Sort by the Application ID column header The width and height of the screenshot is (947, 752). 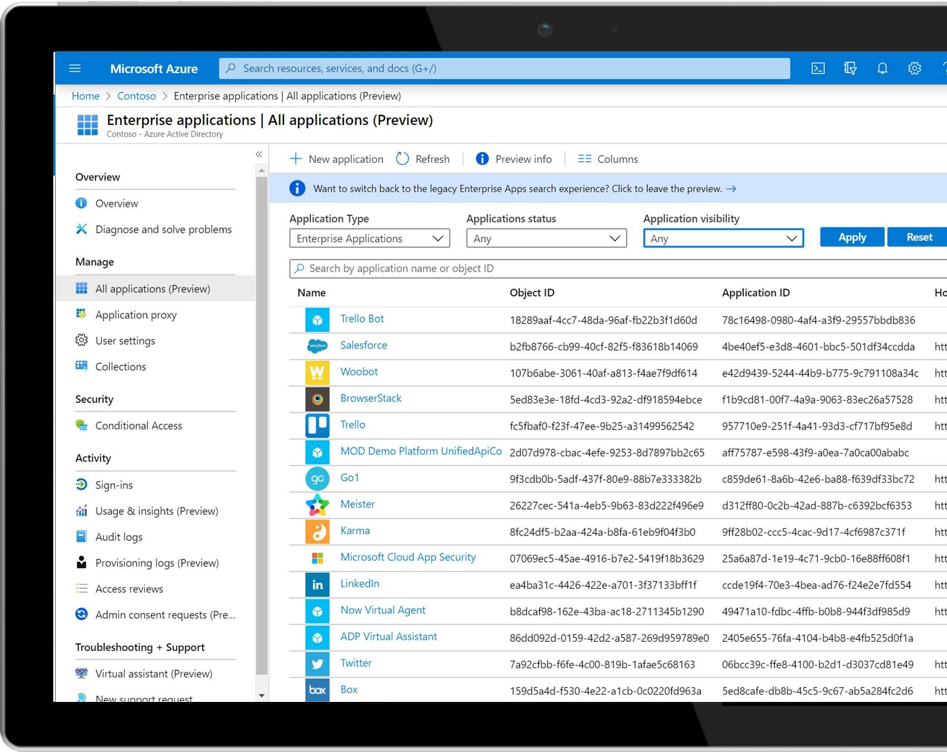(x=756, y=293)
